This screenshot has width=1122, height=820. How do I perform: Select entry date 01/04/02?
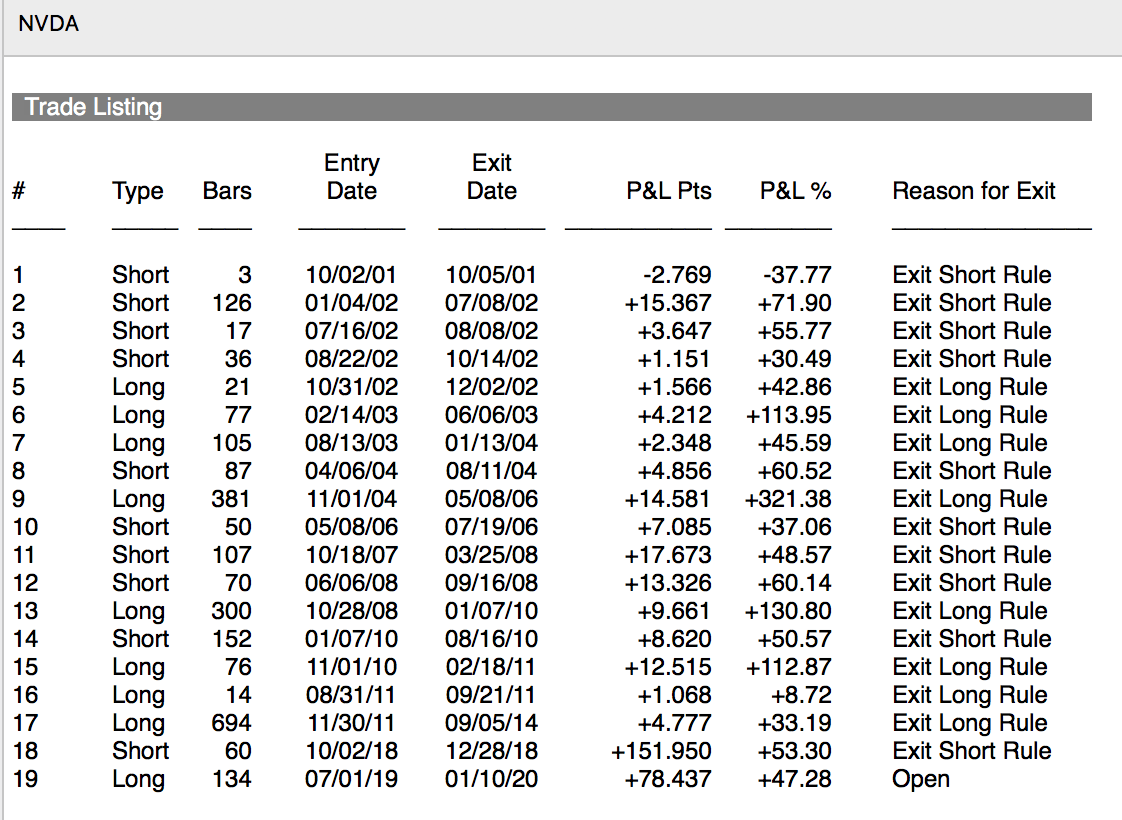(351, 303)
